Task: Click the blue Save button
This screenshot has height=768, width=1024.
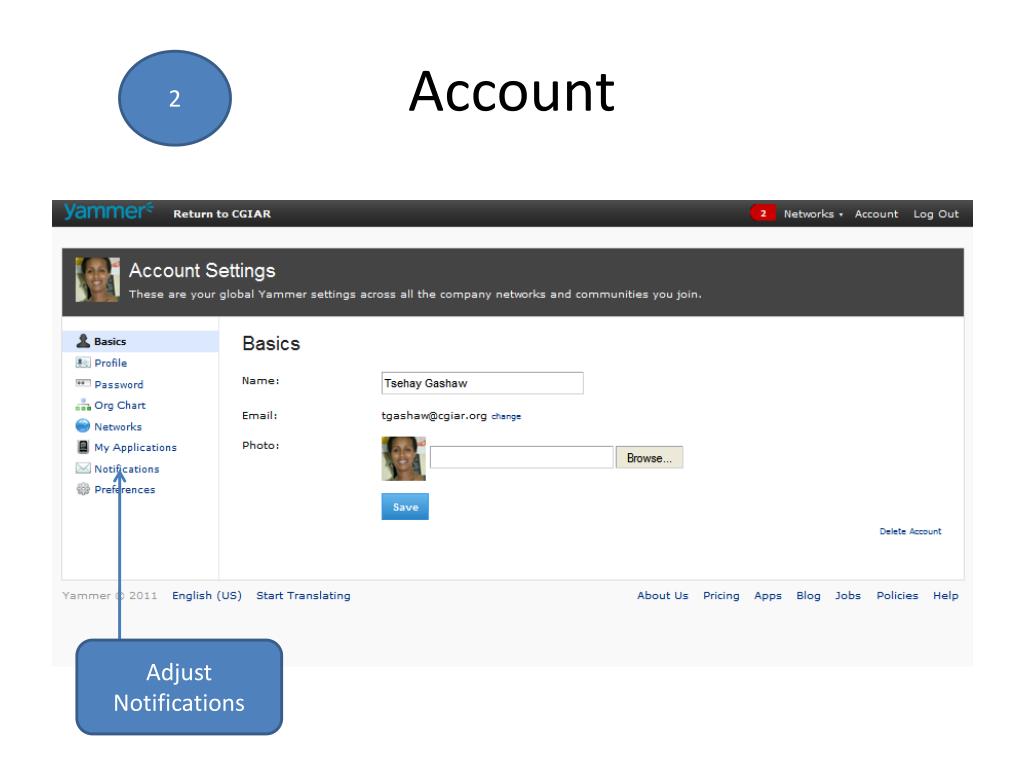Action: [x=405, y=507]
